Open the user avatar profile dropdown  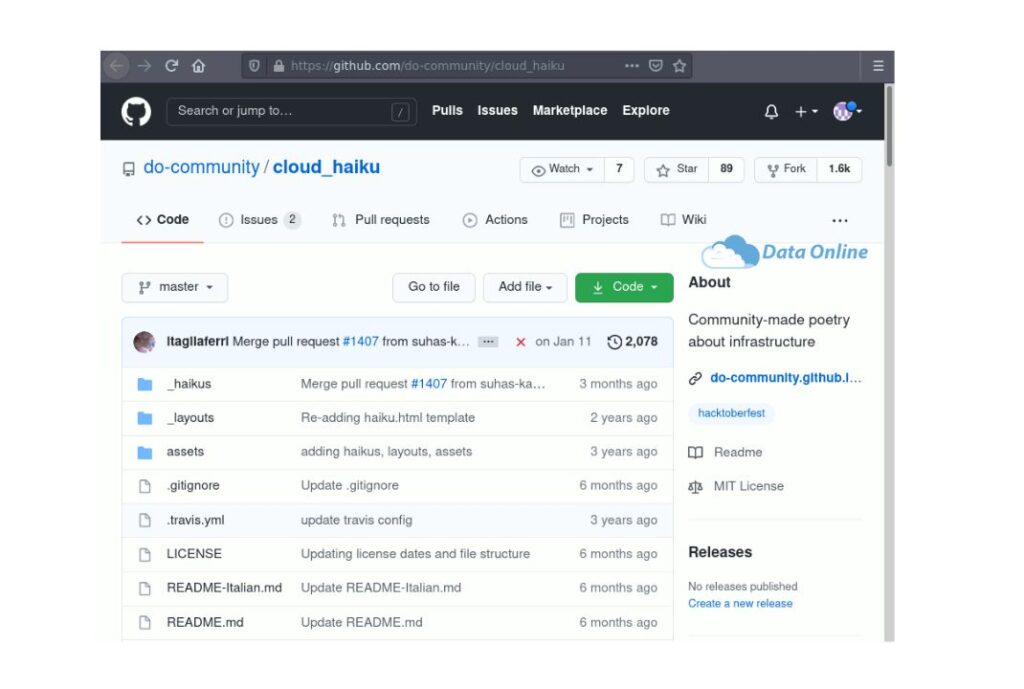pyautogui.click(x=848, y=112)
